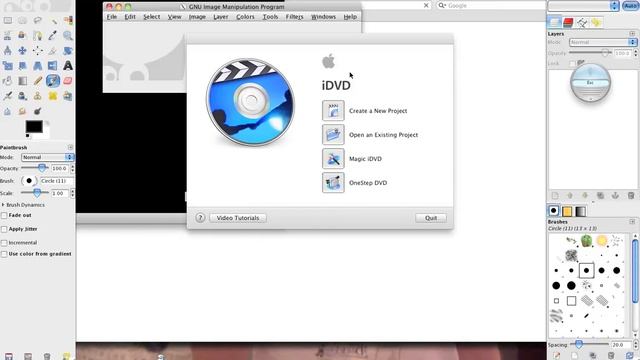This screenshot has height=360, width=640.
Task: Click the brush Scale stepper arrows
Action: tap(73, 193)
